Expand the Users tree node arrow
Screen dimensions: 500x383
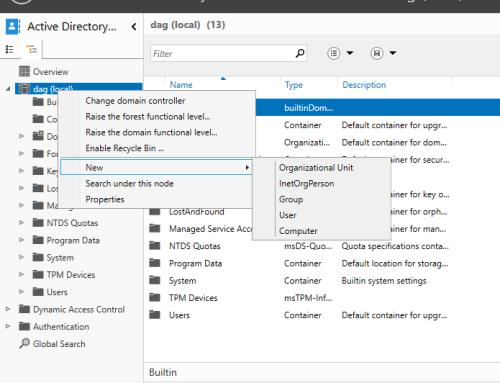coord(21,292)
